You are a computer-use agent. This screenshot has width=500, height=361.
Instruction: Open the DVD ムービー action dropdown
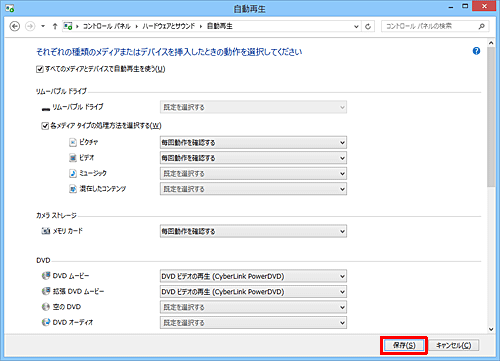[253, 276]
